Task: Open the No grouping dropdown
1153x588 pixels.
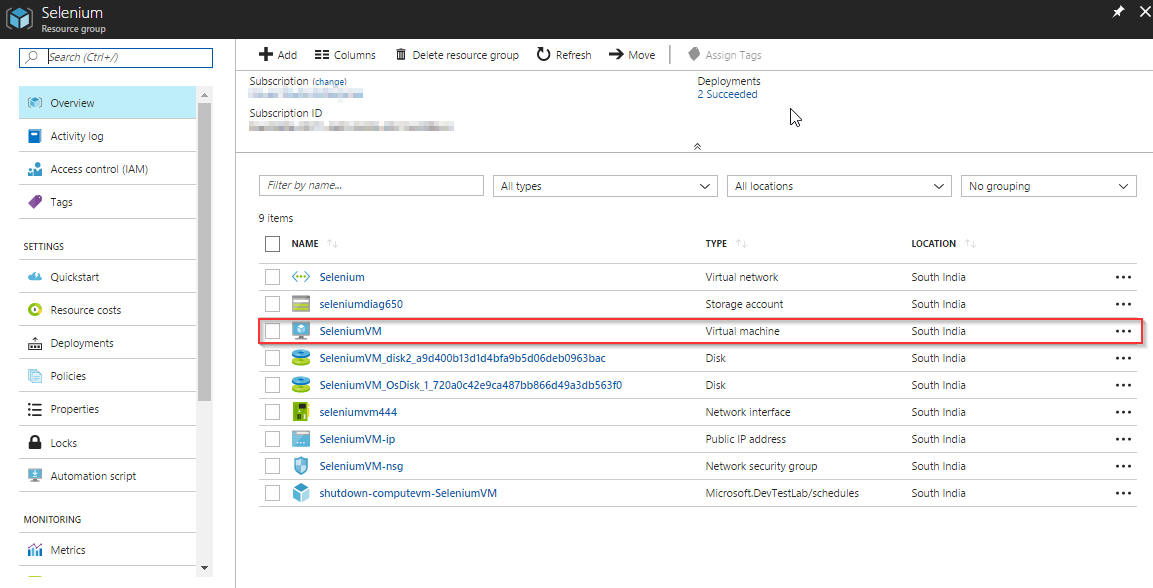Action: (x=1049, y=186)
